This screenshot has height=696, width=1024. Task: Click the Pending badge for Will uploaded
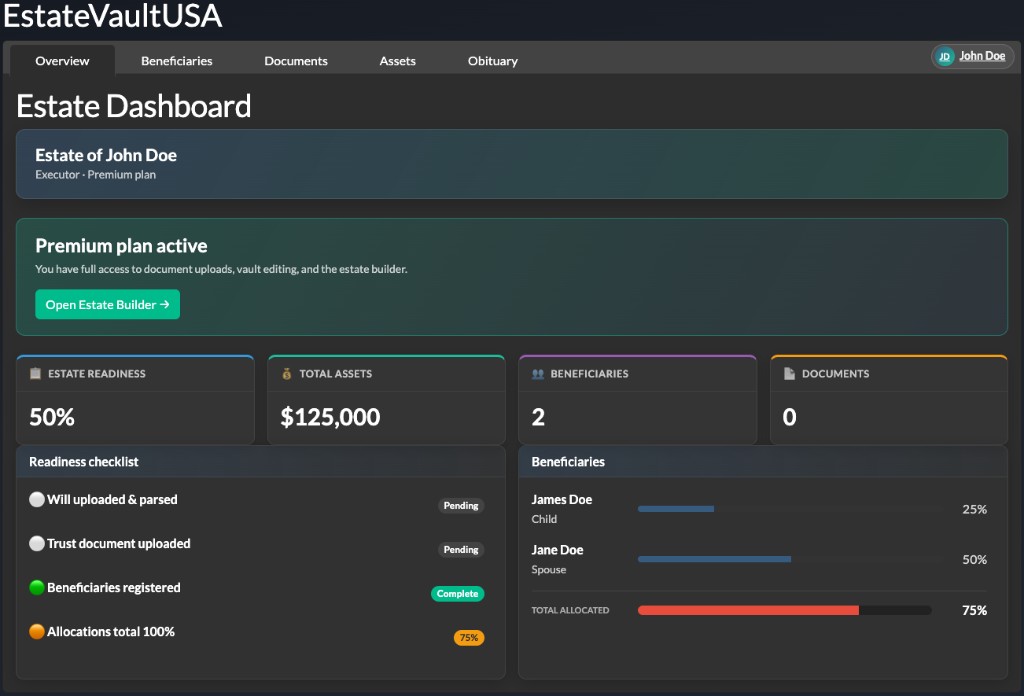coord(461,505)
